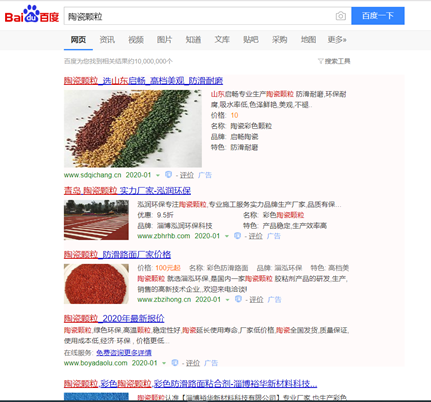Click the shield icon after www.sdqichang.cn

(169, 175)
